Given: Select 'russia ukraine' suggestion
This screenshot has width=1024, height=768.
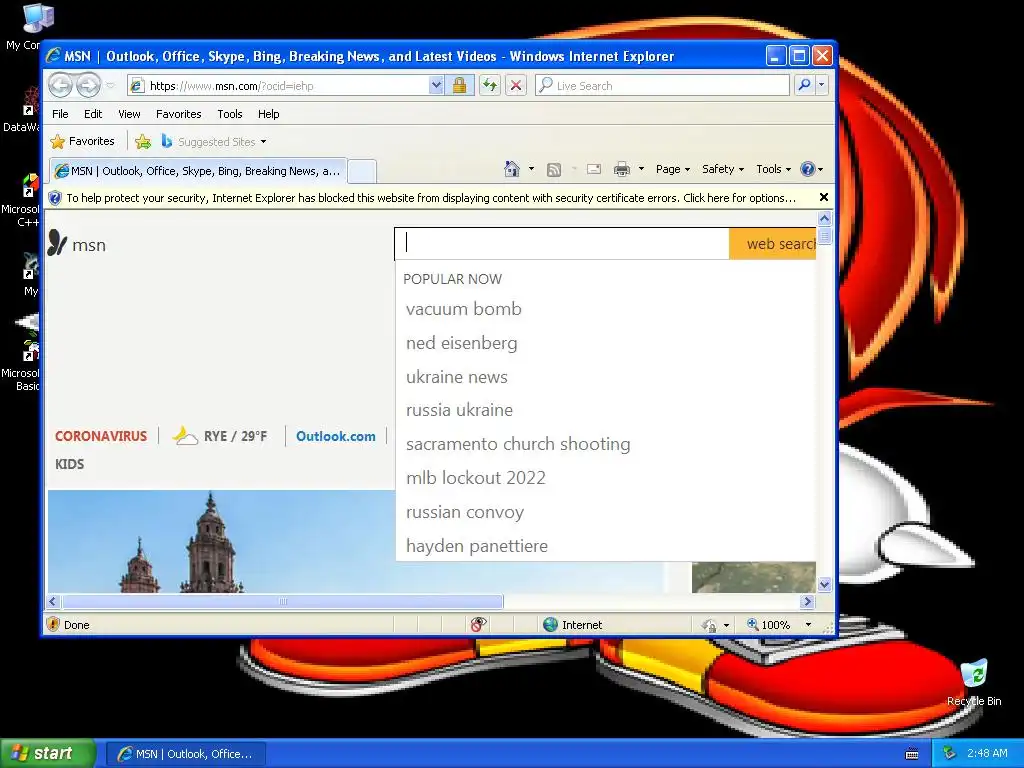Looking at the screenshot, I should tap(459, 410).
